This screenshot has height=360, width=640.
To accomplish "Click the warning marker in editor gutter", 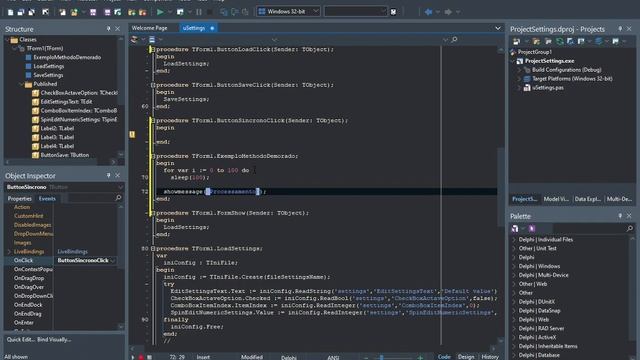I will pos(132,134).
